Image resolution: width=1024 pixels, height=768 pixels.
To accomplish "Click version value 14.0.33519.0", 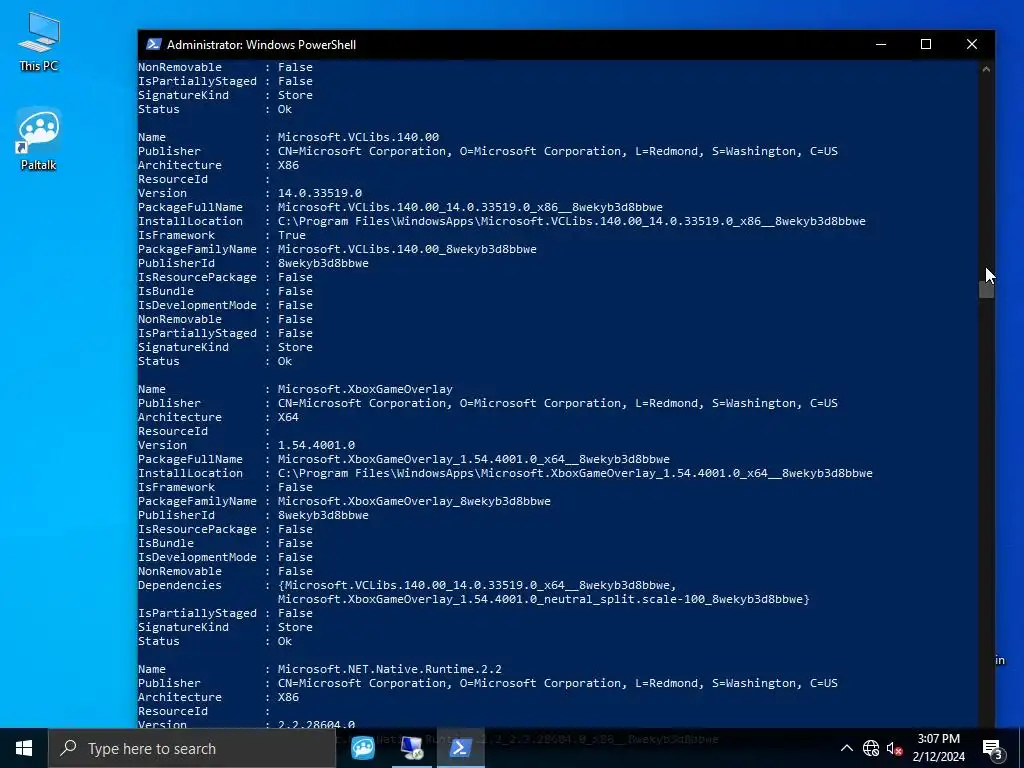I will coord(319,193).
